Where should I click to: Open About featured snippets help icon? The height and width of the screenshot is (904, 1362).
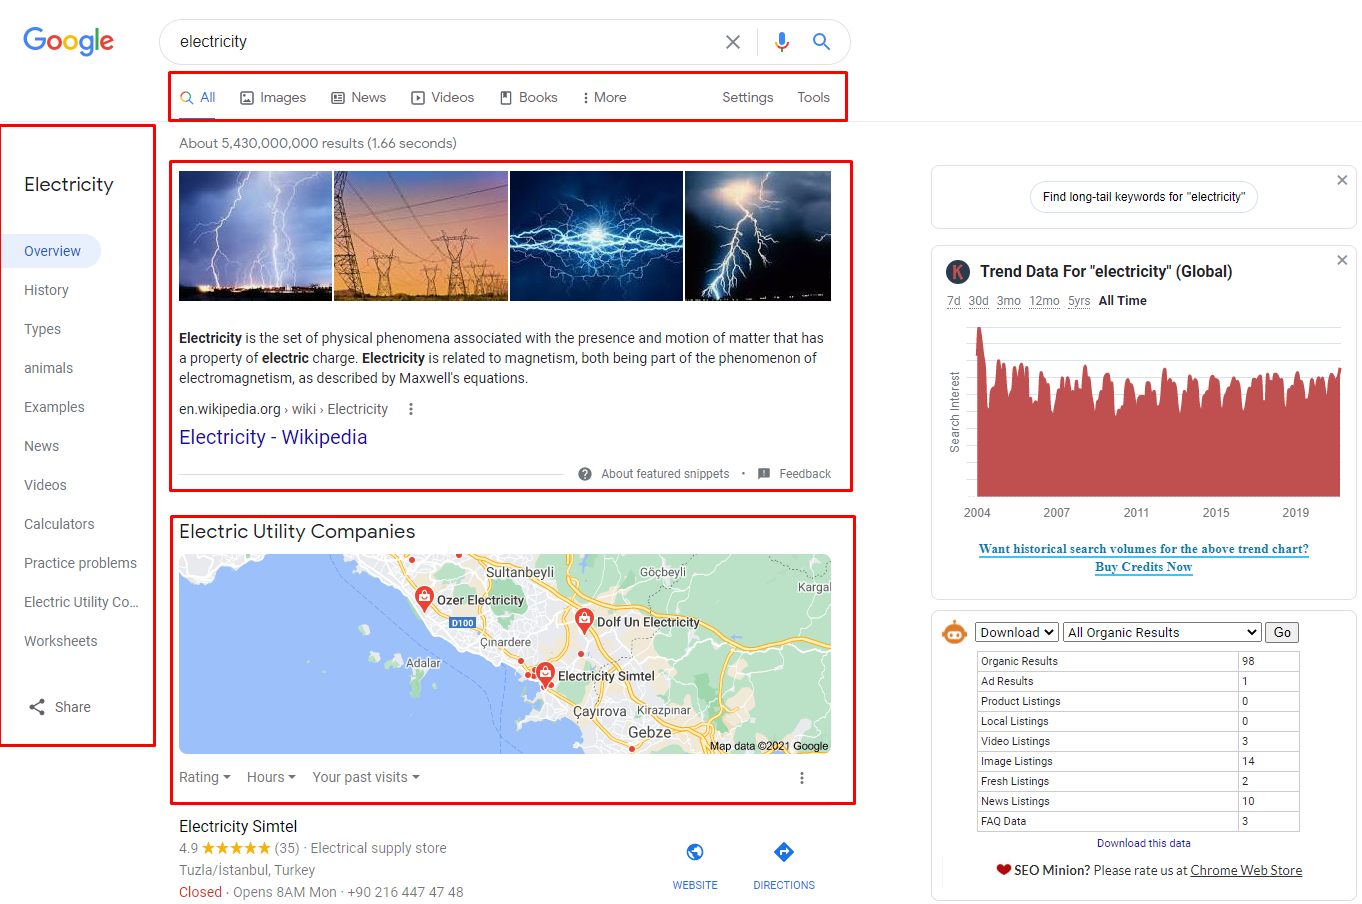pos(585,474)
